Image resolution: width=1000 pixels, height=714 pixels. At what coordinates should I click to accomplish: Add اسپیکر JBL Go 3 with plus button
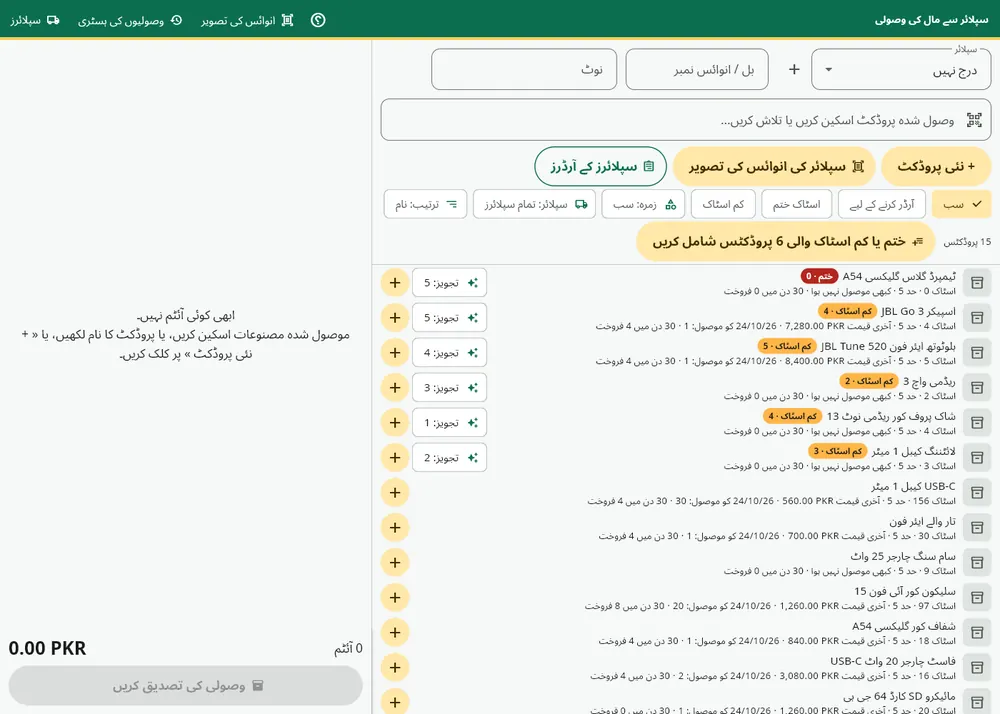[395, 317]
